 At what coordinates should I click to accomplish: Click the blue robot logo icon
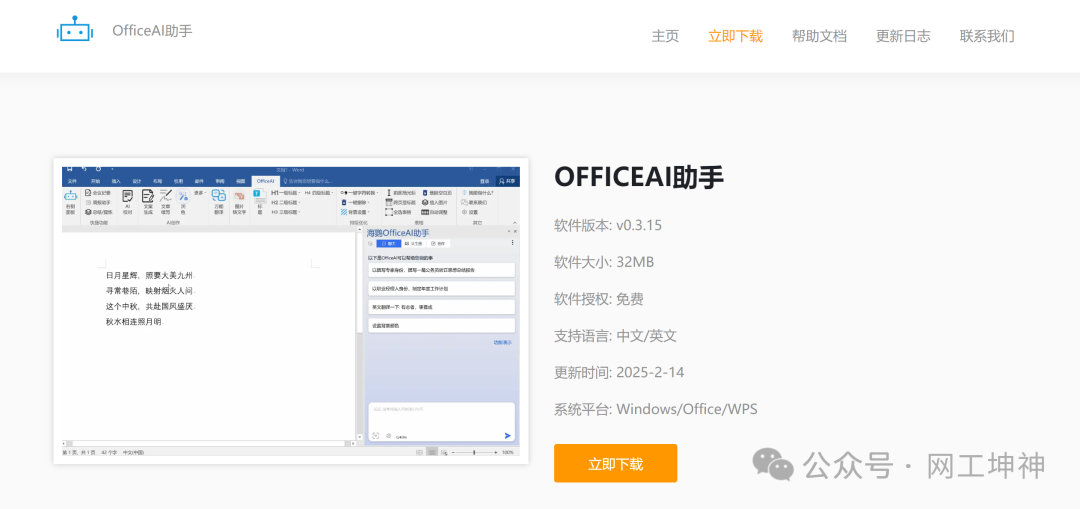(x=74, y=29)
